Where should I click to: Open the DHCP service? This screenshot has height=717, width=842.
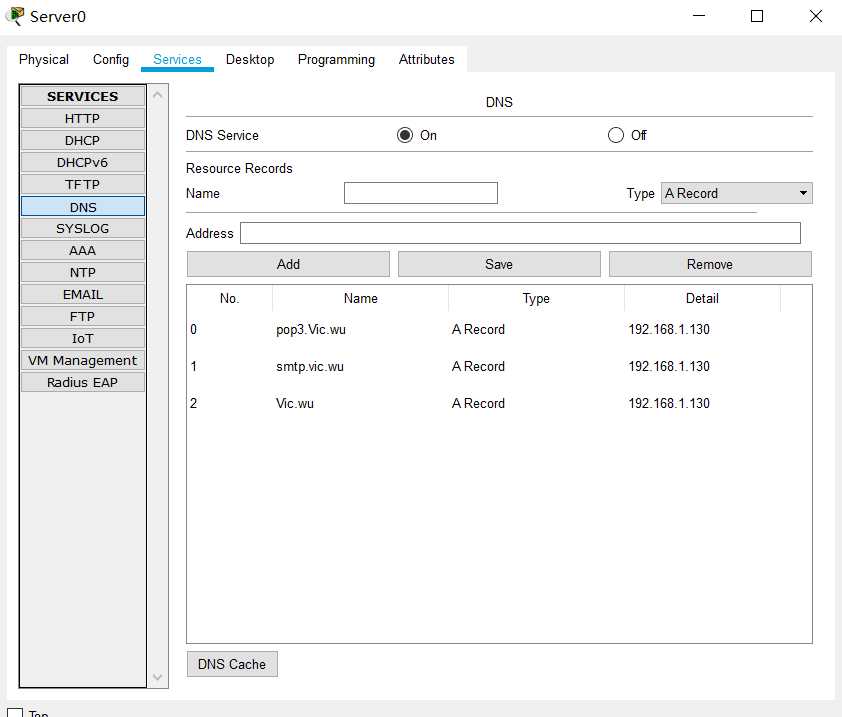tap(83, 140)
